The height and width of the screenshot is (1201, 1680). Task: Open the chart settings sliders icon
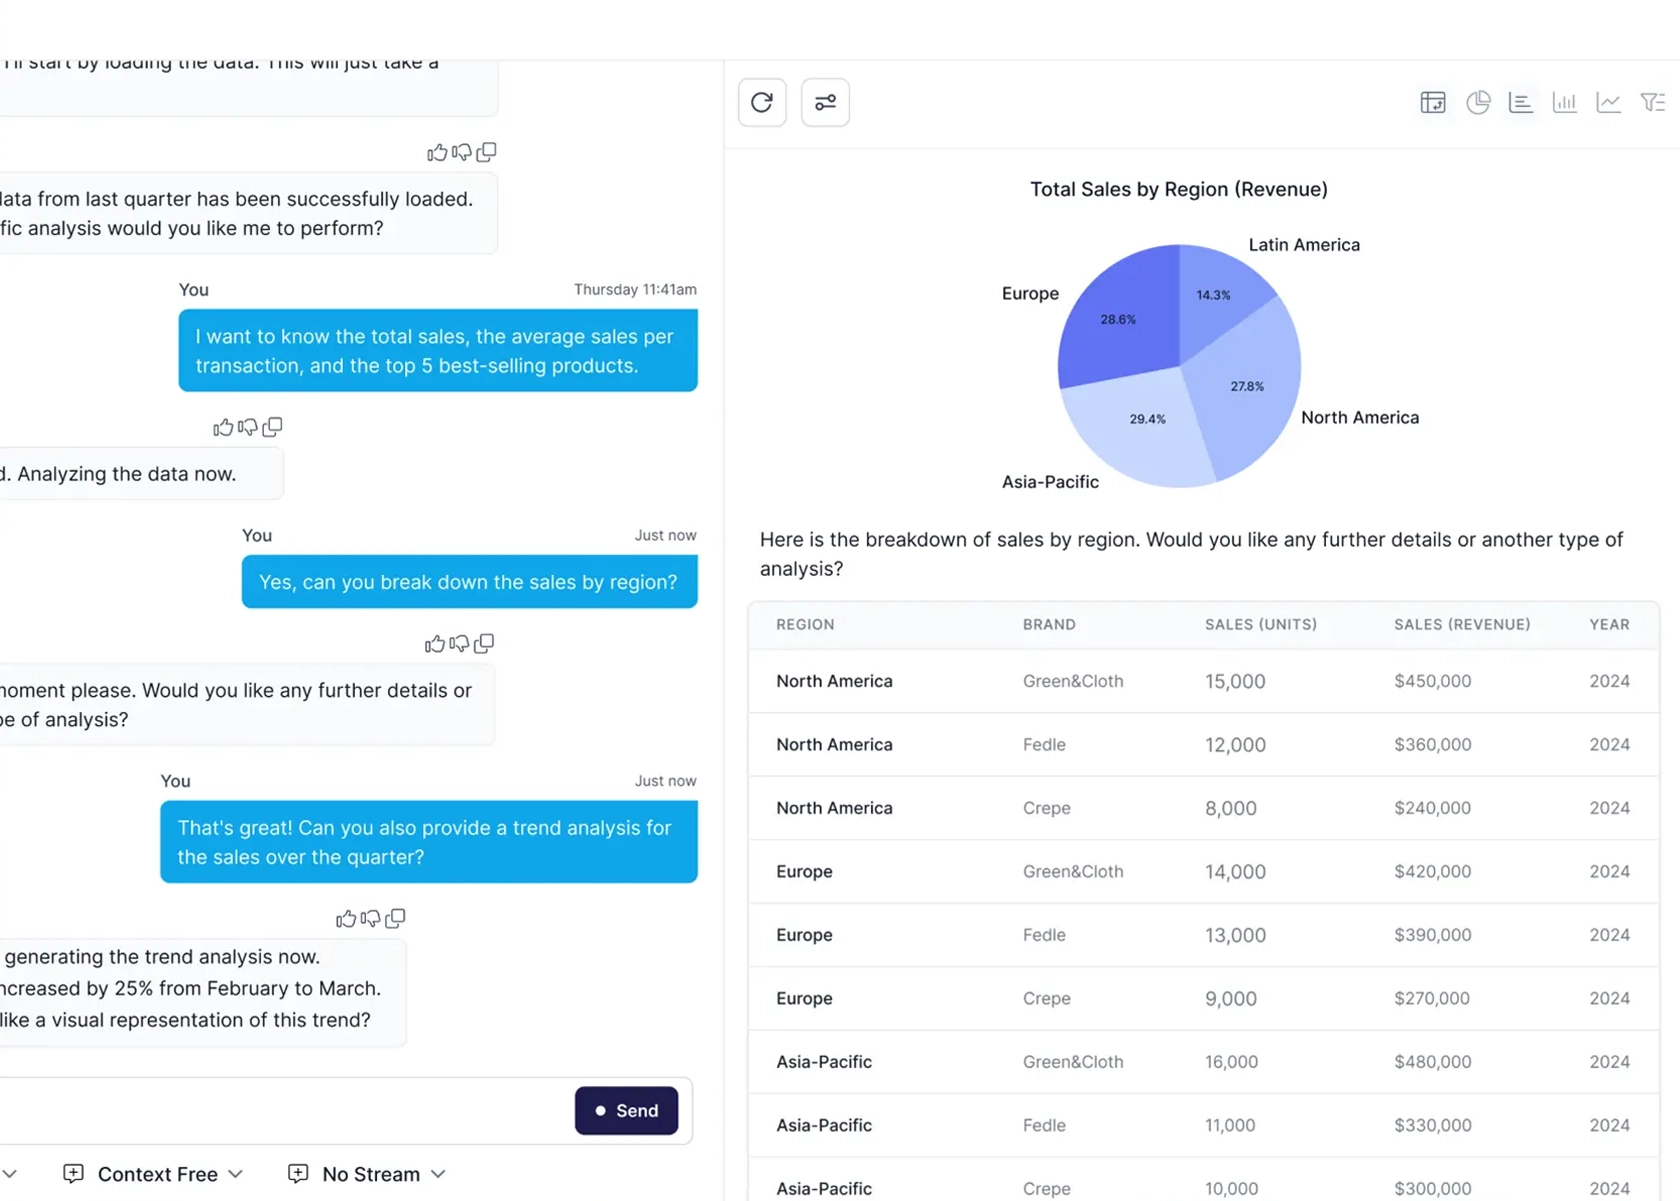[825, 102]
